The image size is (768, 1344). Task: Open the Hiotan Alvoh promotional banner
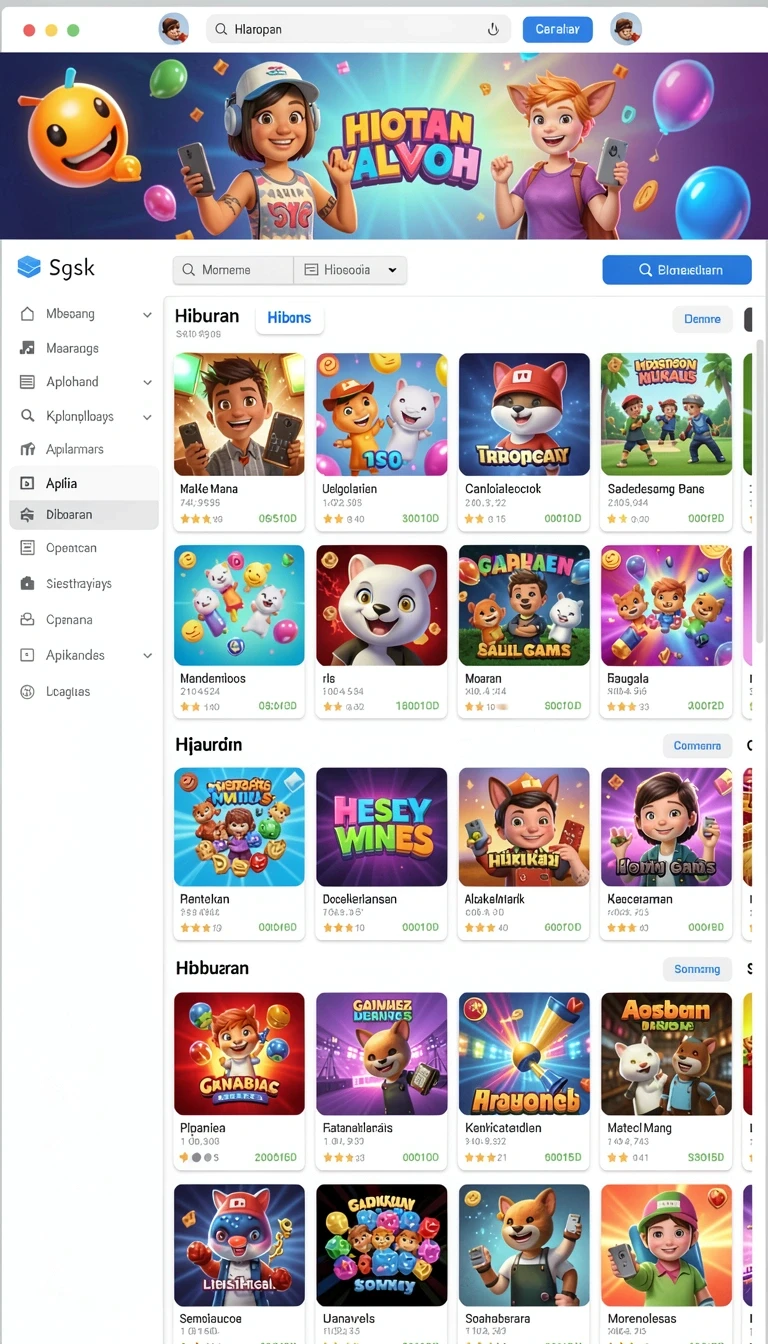click(384, 146)
